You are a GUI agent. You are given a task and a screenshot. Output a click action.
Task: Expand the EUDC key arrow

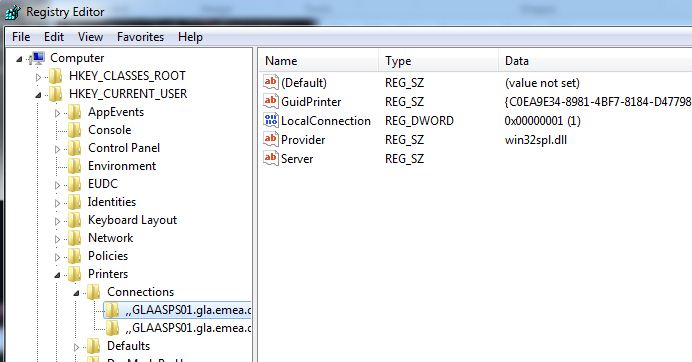[x=57, y=185]
